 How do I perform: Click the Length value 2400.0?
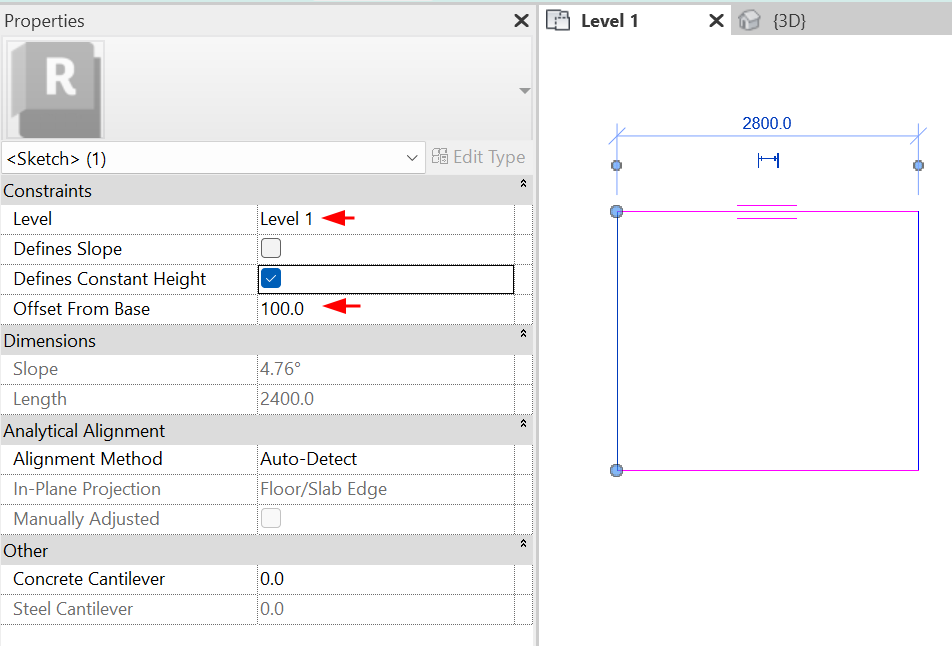point(287,399)
